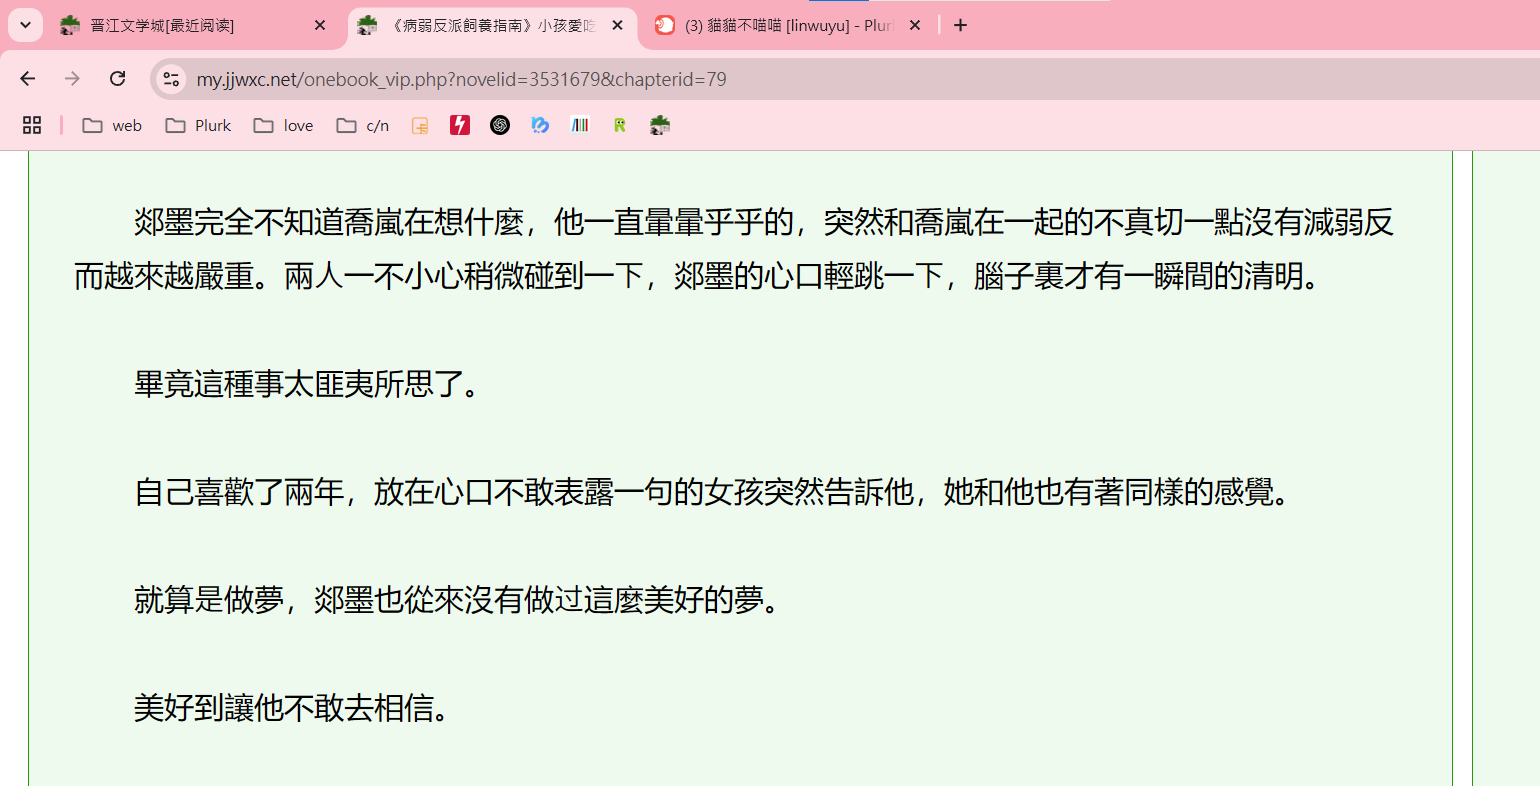Click the paragraph starting 自己喜歡了兩年
The height and width of the screenshot is (786, 1540).
pyautogui.click(x=712, y=492)
